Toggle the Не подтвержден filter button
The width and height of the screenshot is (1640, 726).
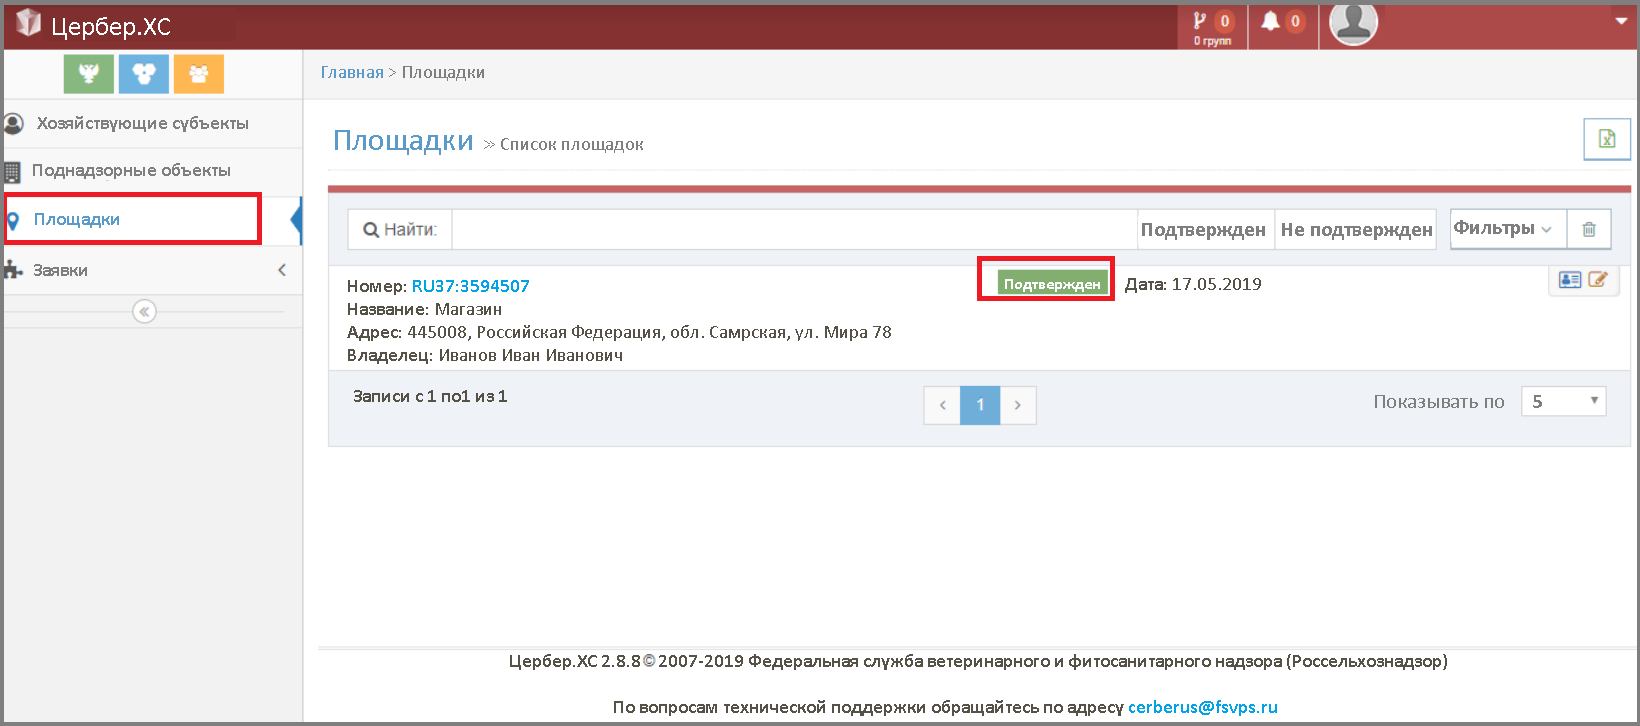coord(1356,230)
